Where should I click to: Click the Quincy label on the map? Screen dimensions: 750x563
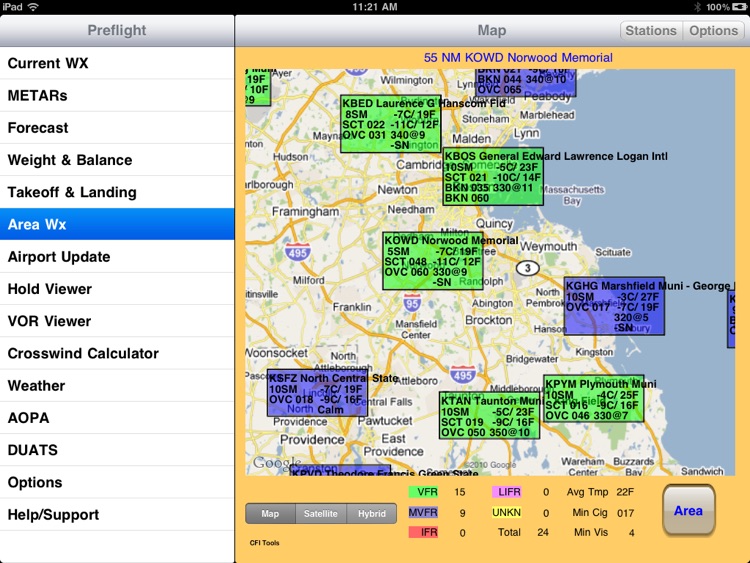[x=494, y=223]
